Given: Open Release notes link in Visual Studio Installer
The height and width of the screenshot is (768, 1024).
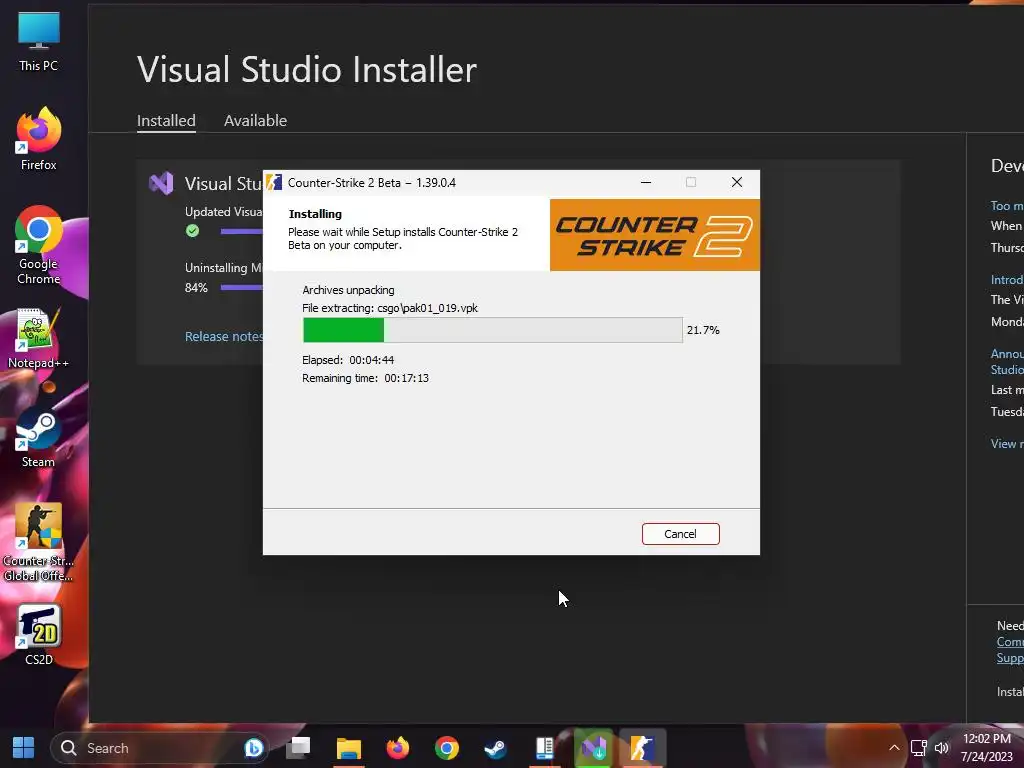Looking at the screenshot, I should point(224,336).
